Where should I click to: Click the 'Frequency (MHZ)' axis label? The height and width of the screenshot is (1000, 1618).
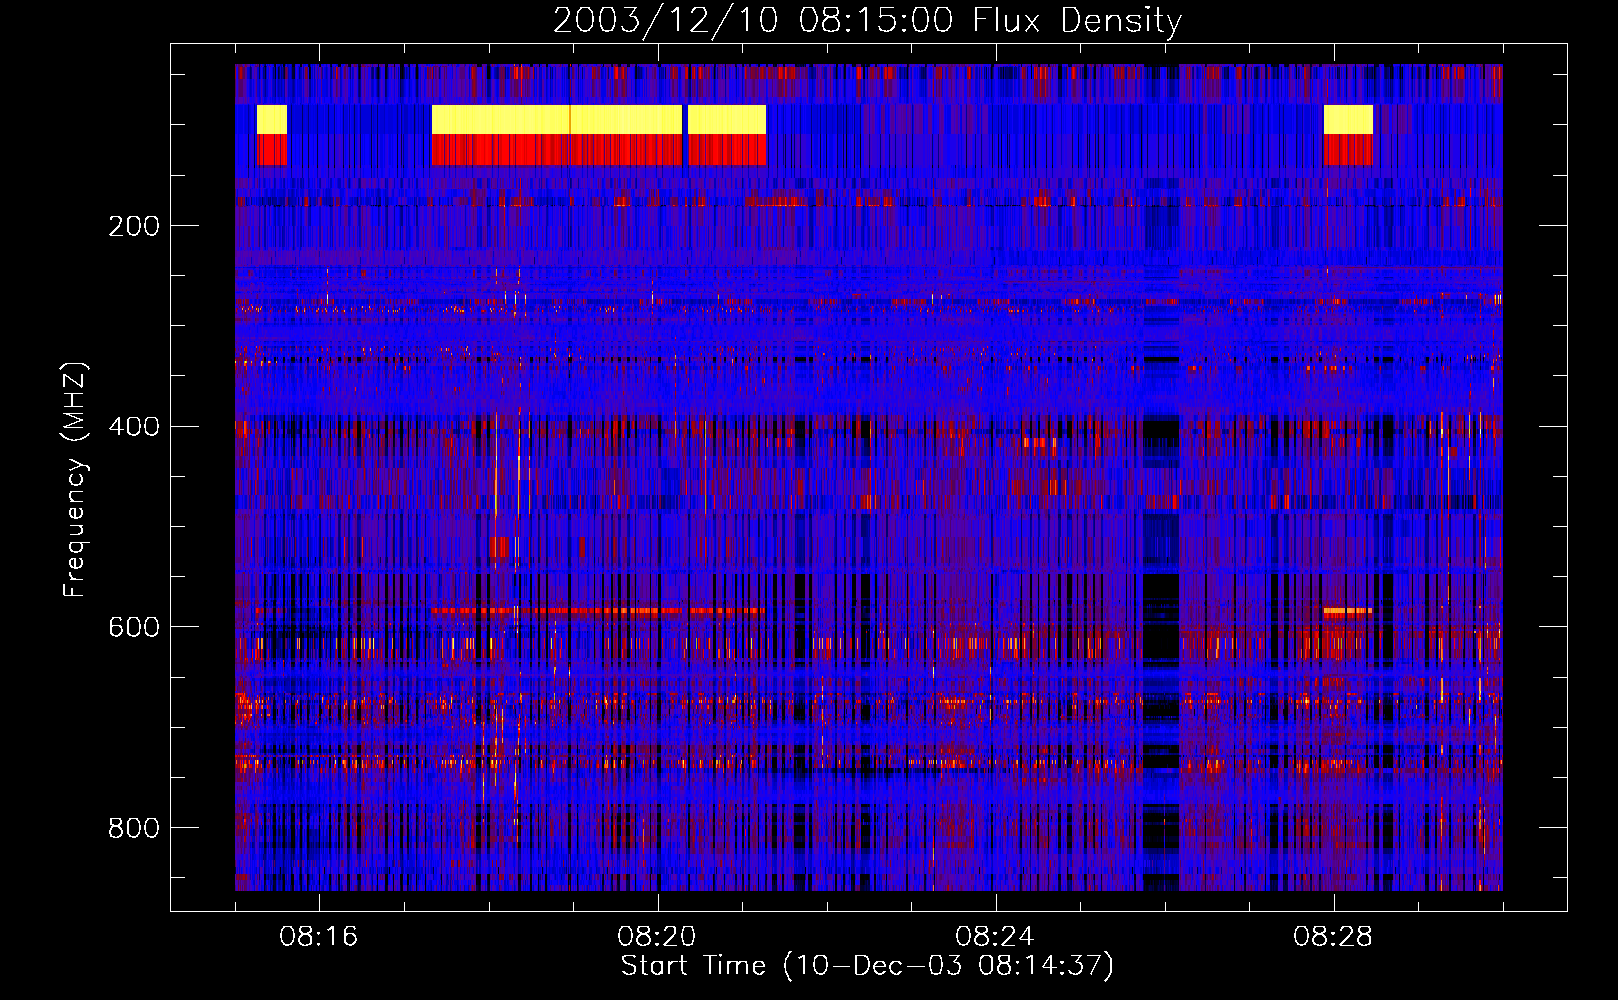74,480
